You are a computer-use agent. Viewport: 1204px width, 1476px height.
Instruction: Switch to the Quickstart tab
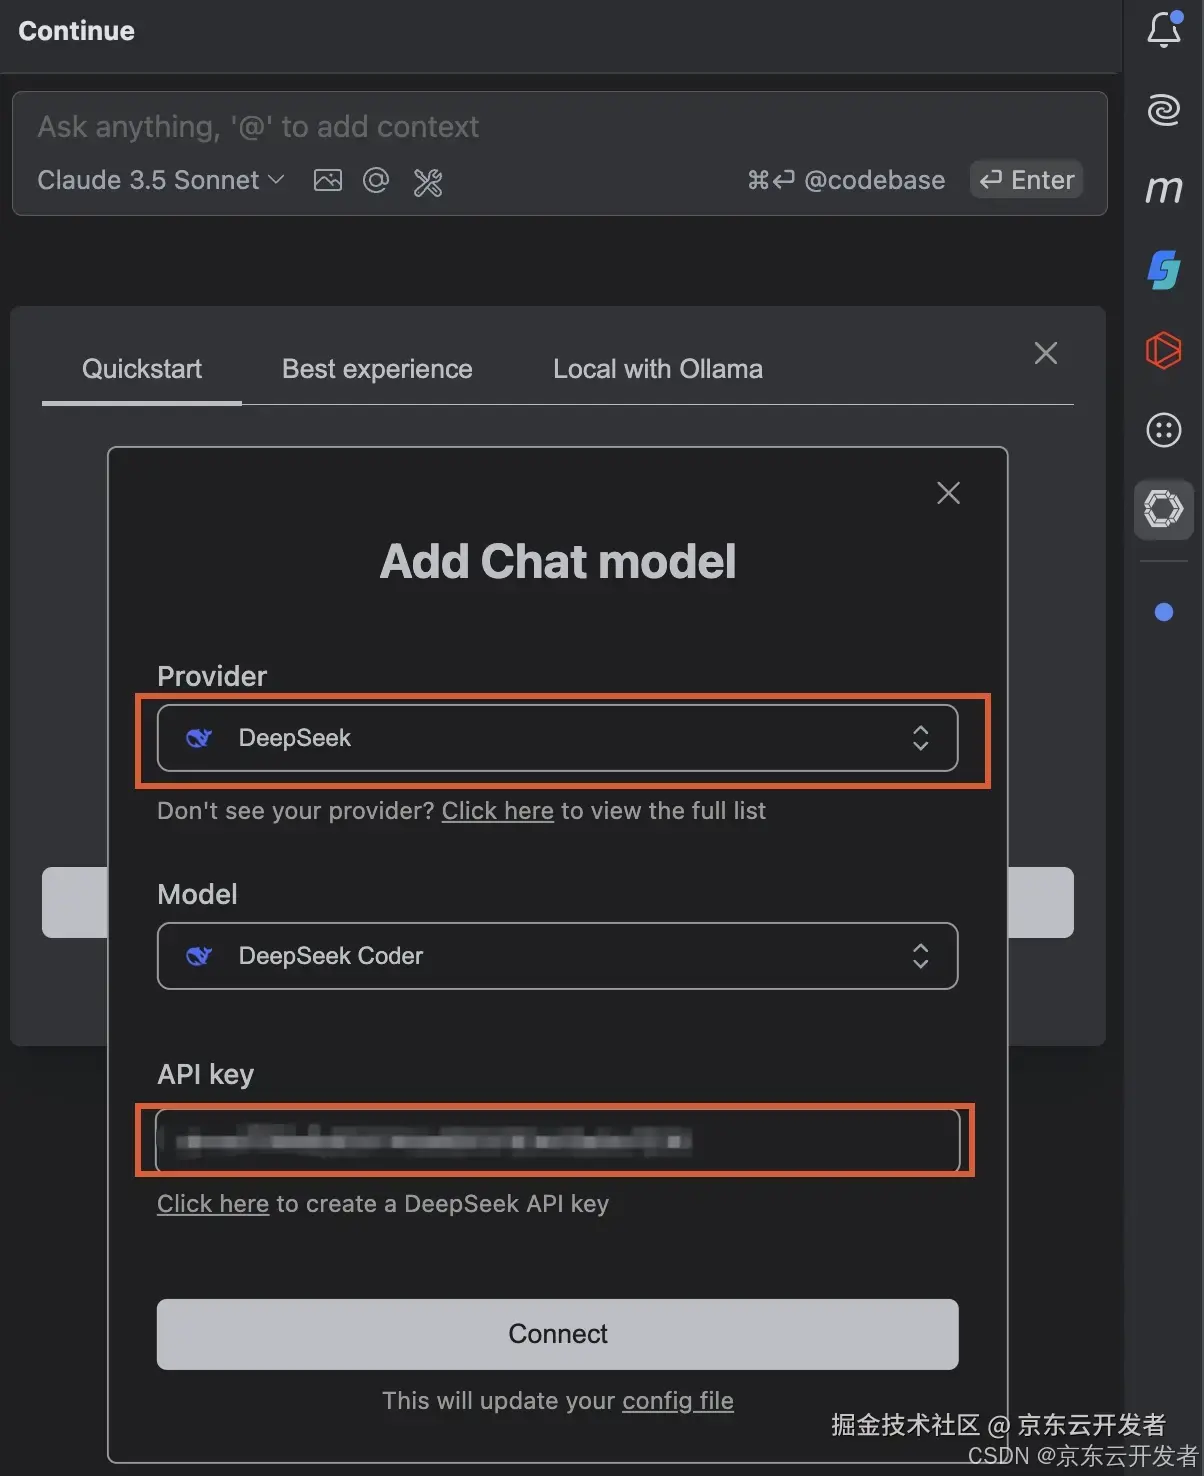point(142,369)
